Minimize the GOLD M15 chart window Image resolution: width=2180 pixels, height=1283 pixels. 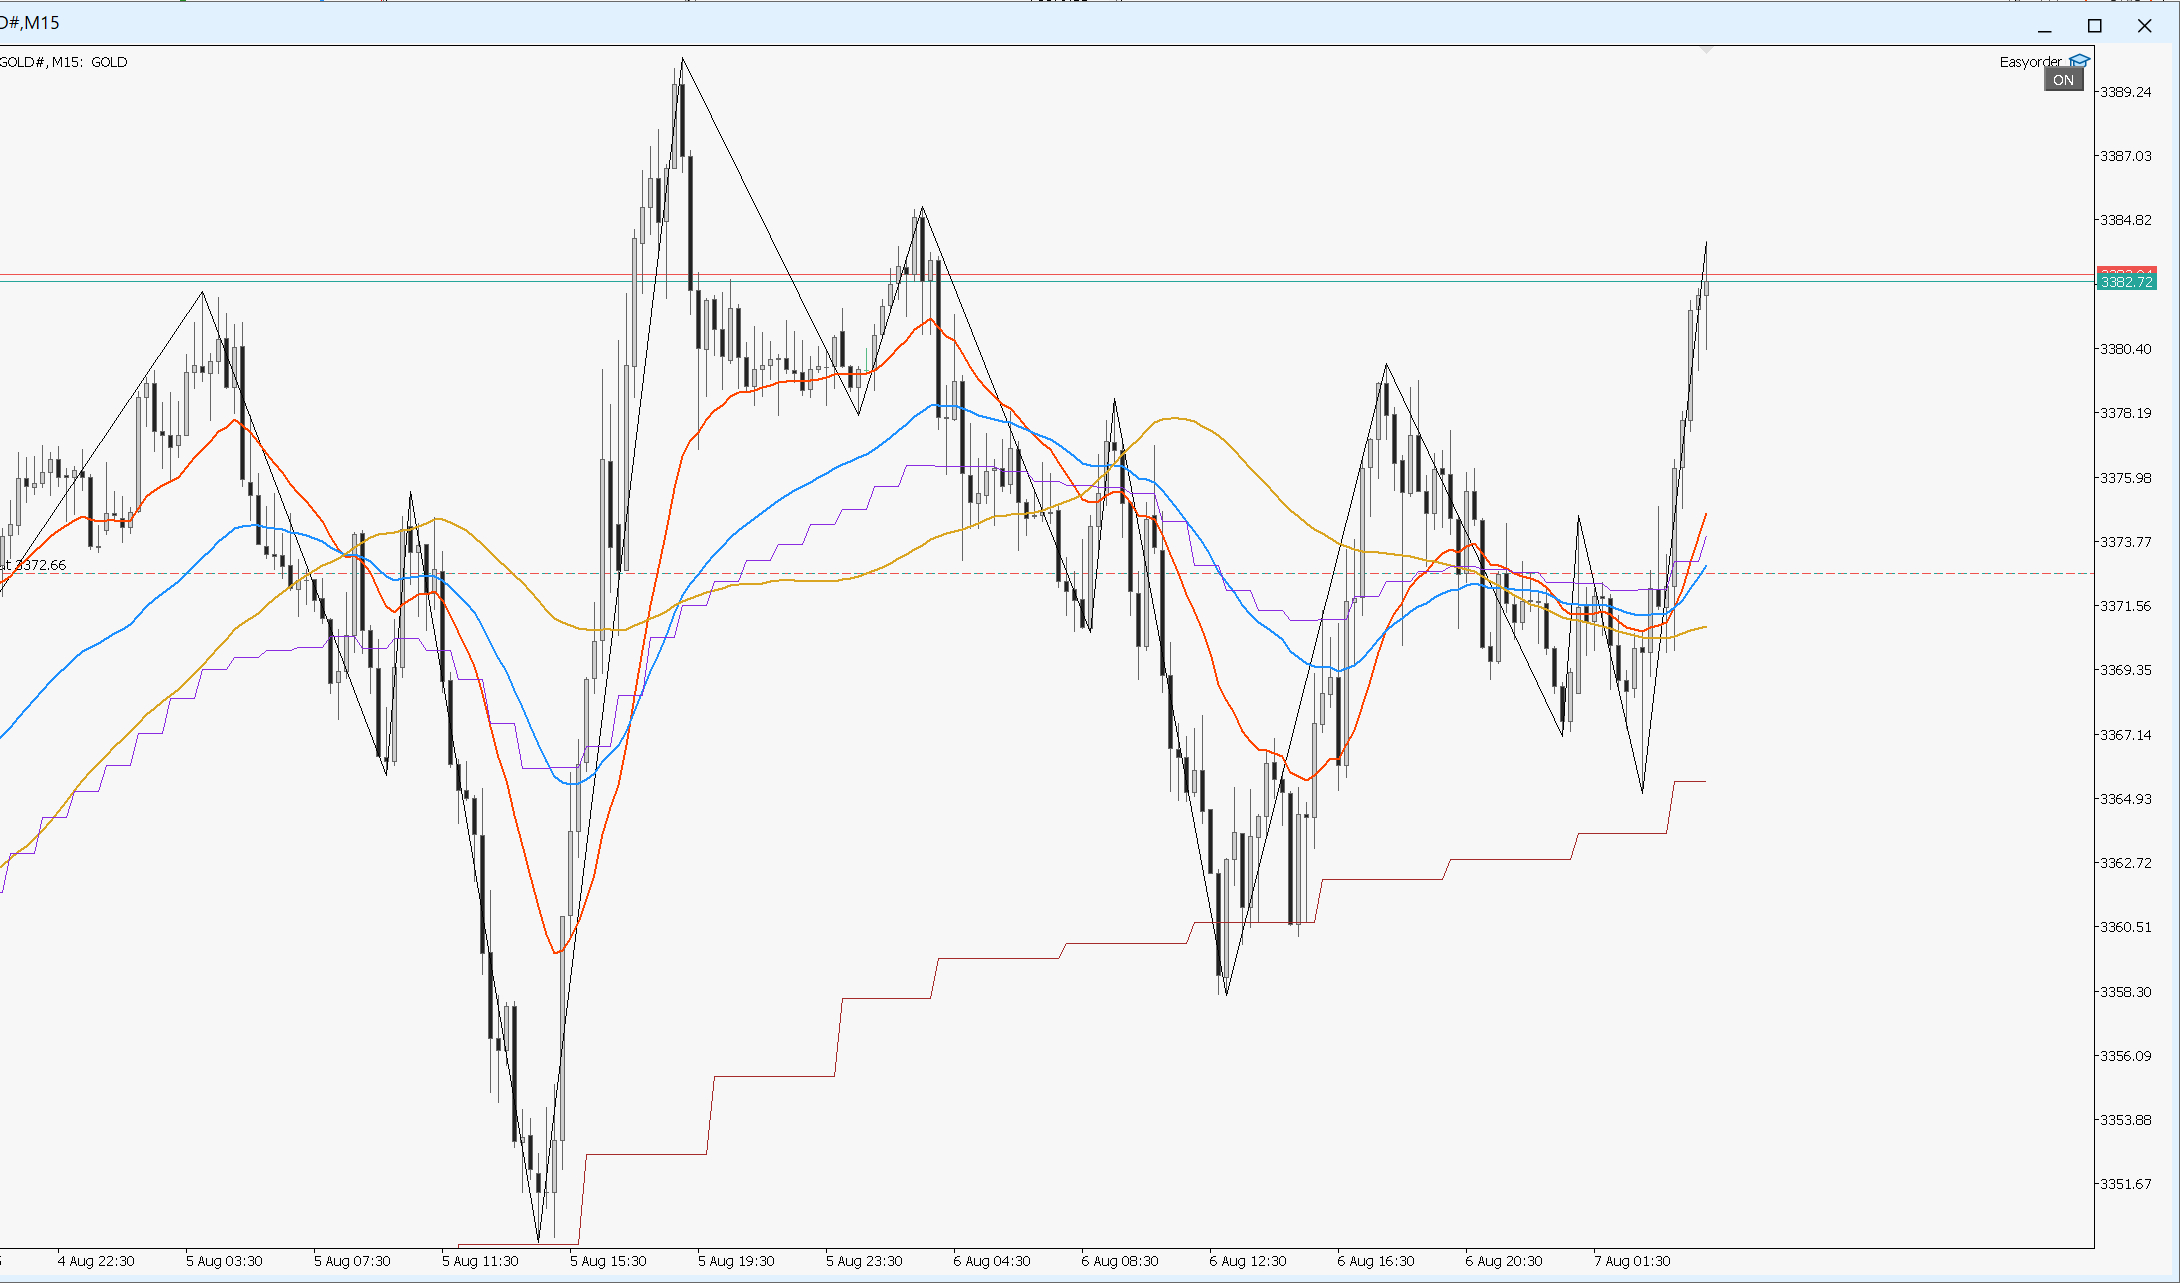(x=2044, y=26)
